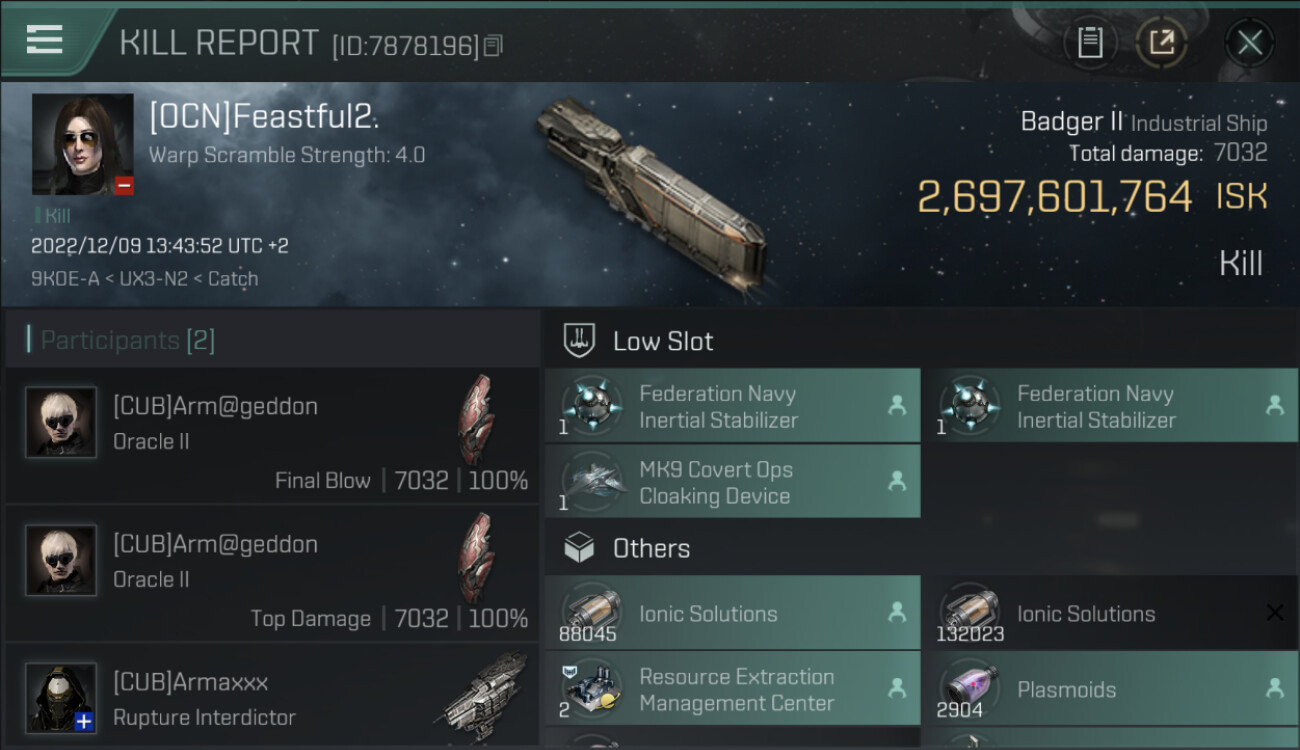Click the Low Slot section header
Screen dimensions: 1300x750
click(662, 341)
